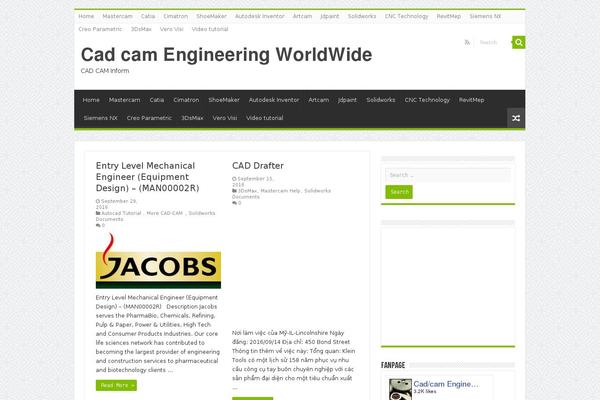600x400 pixels.
Task: Open the CAD Drafter post title
Action: coord(258,166)
